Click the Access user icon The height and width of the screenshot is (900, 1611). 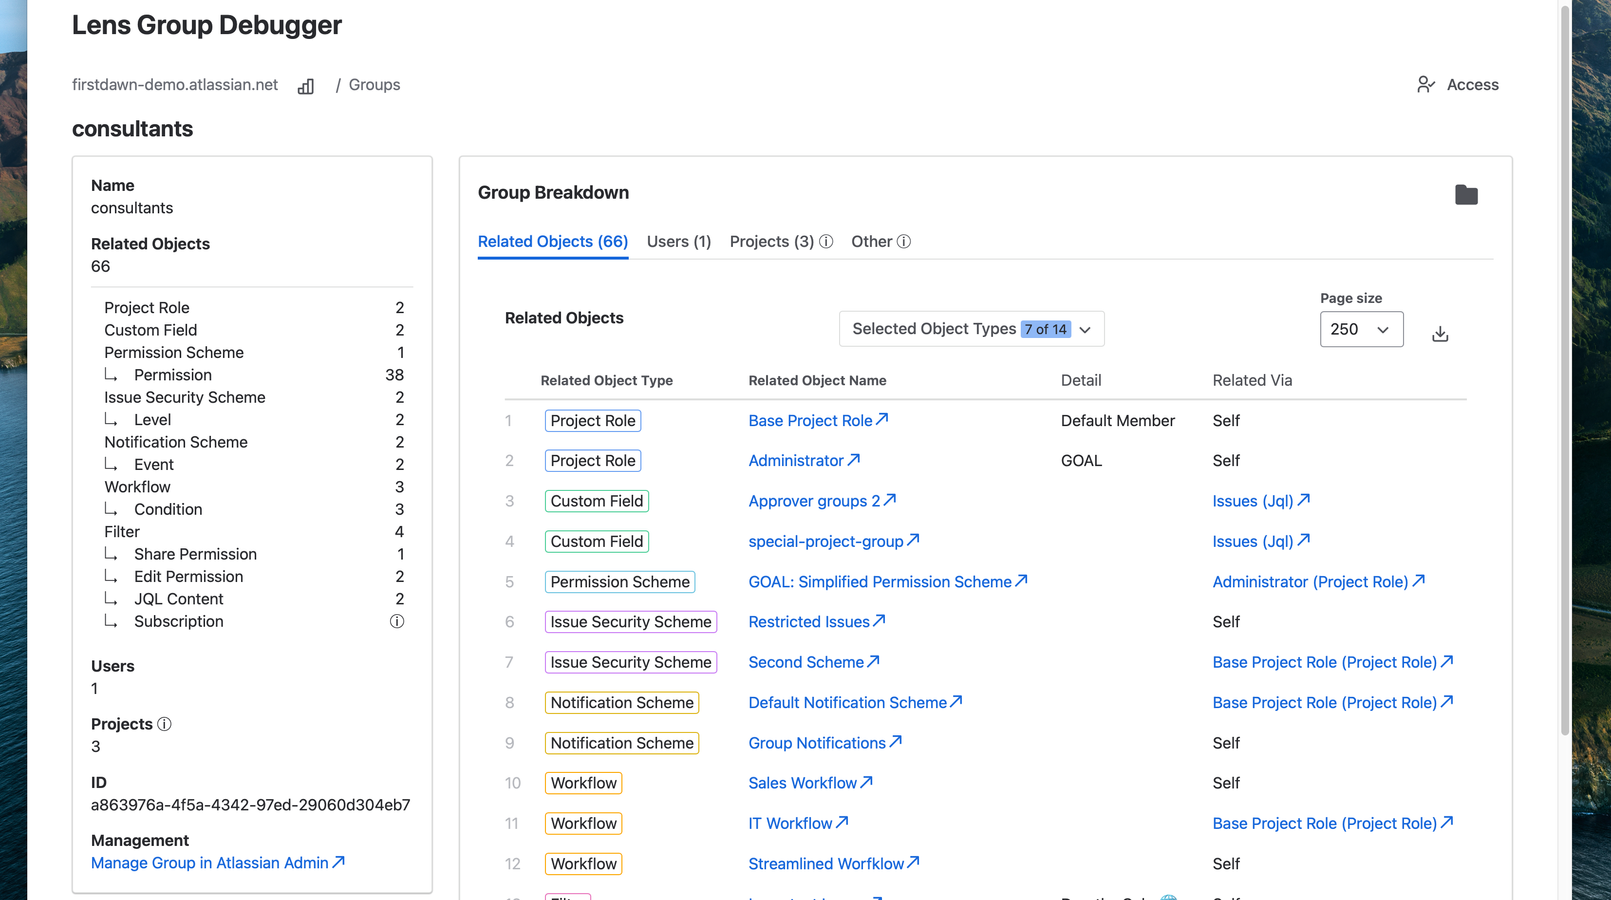coord(1426,85)
